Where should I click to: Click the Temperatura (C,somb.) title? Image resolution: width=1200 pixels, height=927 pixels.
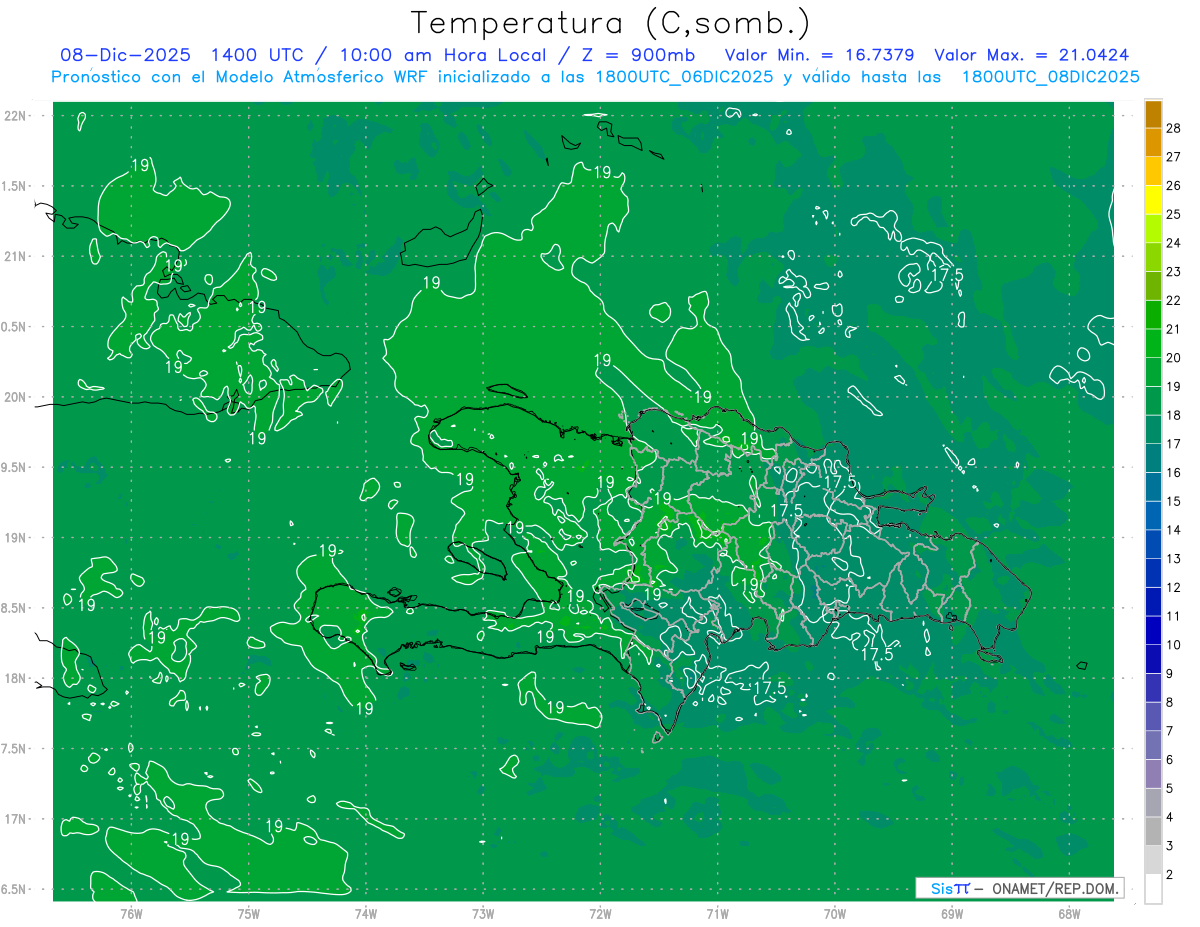coord(611,22)
